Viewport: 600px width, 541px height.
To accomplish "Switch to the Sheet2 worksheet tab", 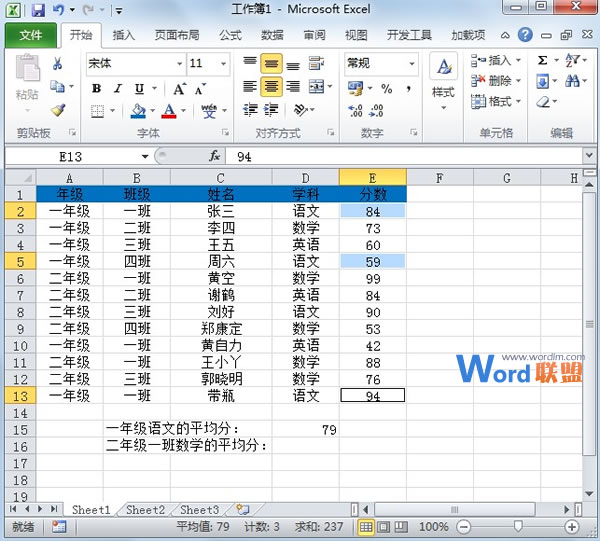I will (x=145, y=510).
